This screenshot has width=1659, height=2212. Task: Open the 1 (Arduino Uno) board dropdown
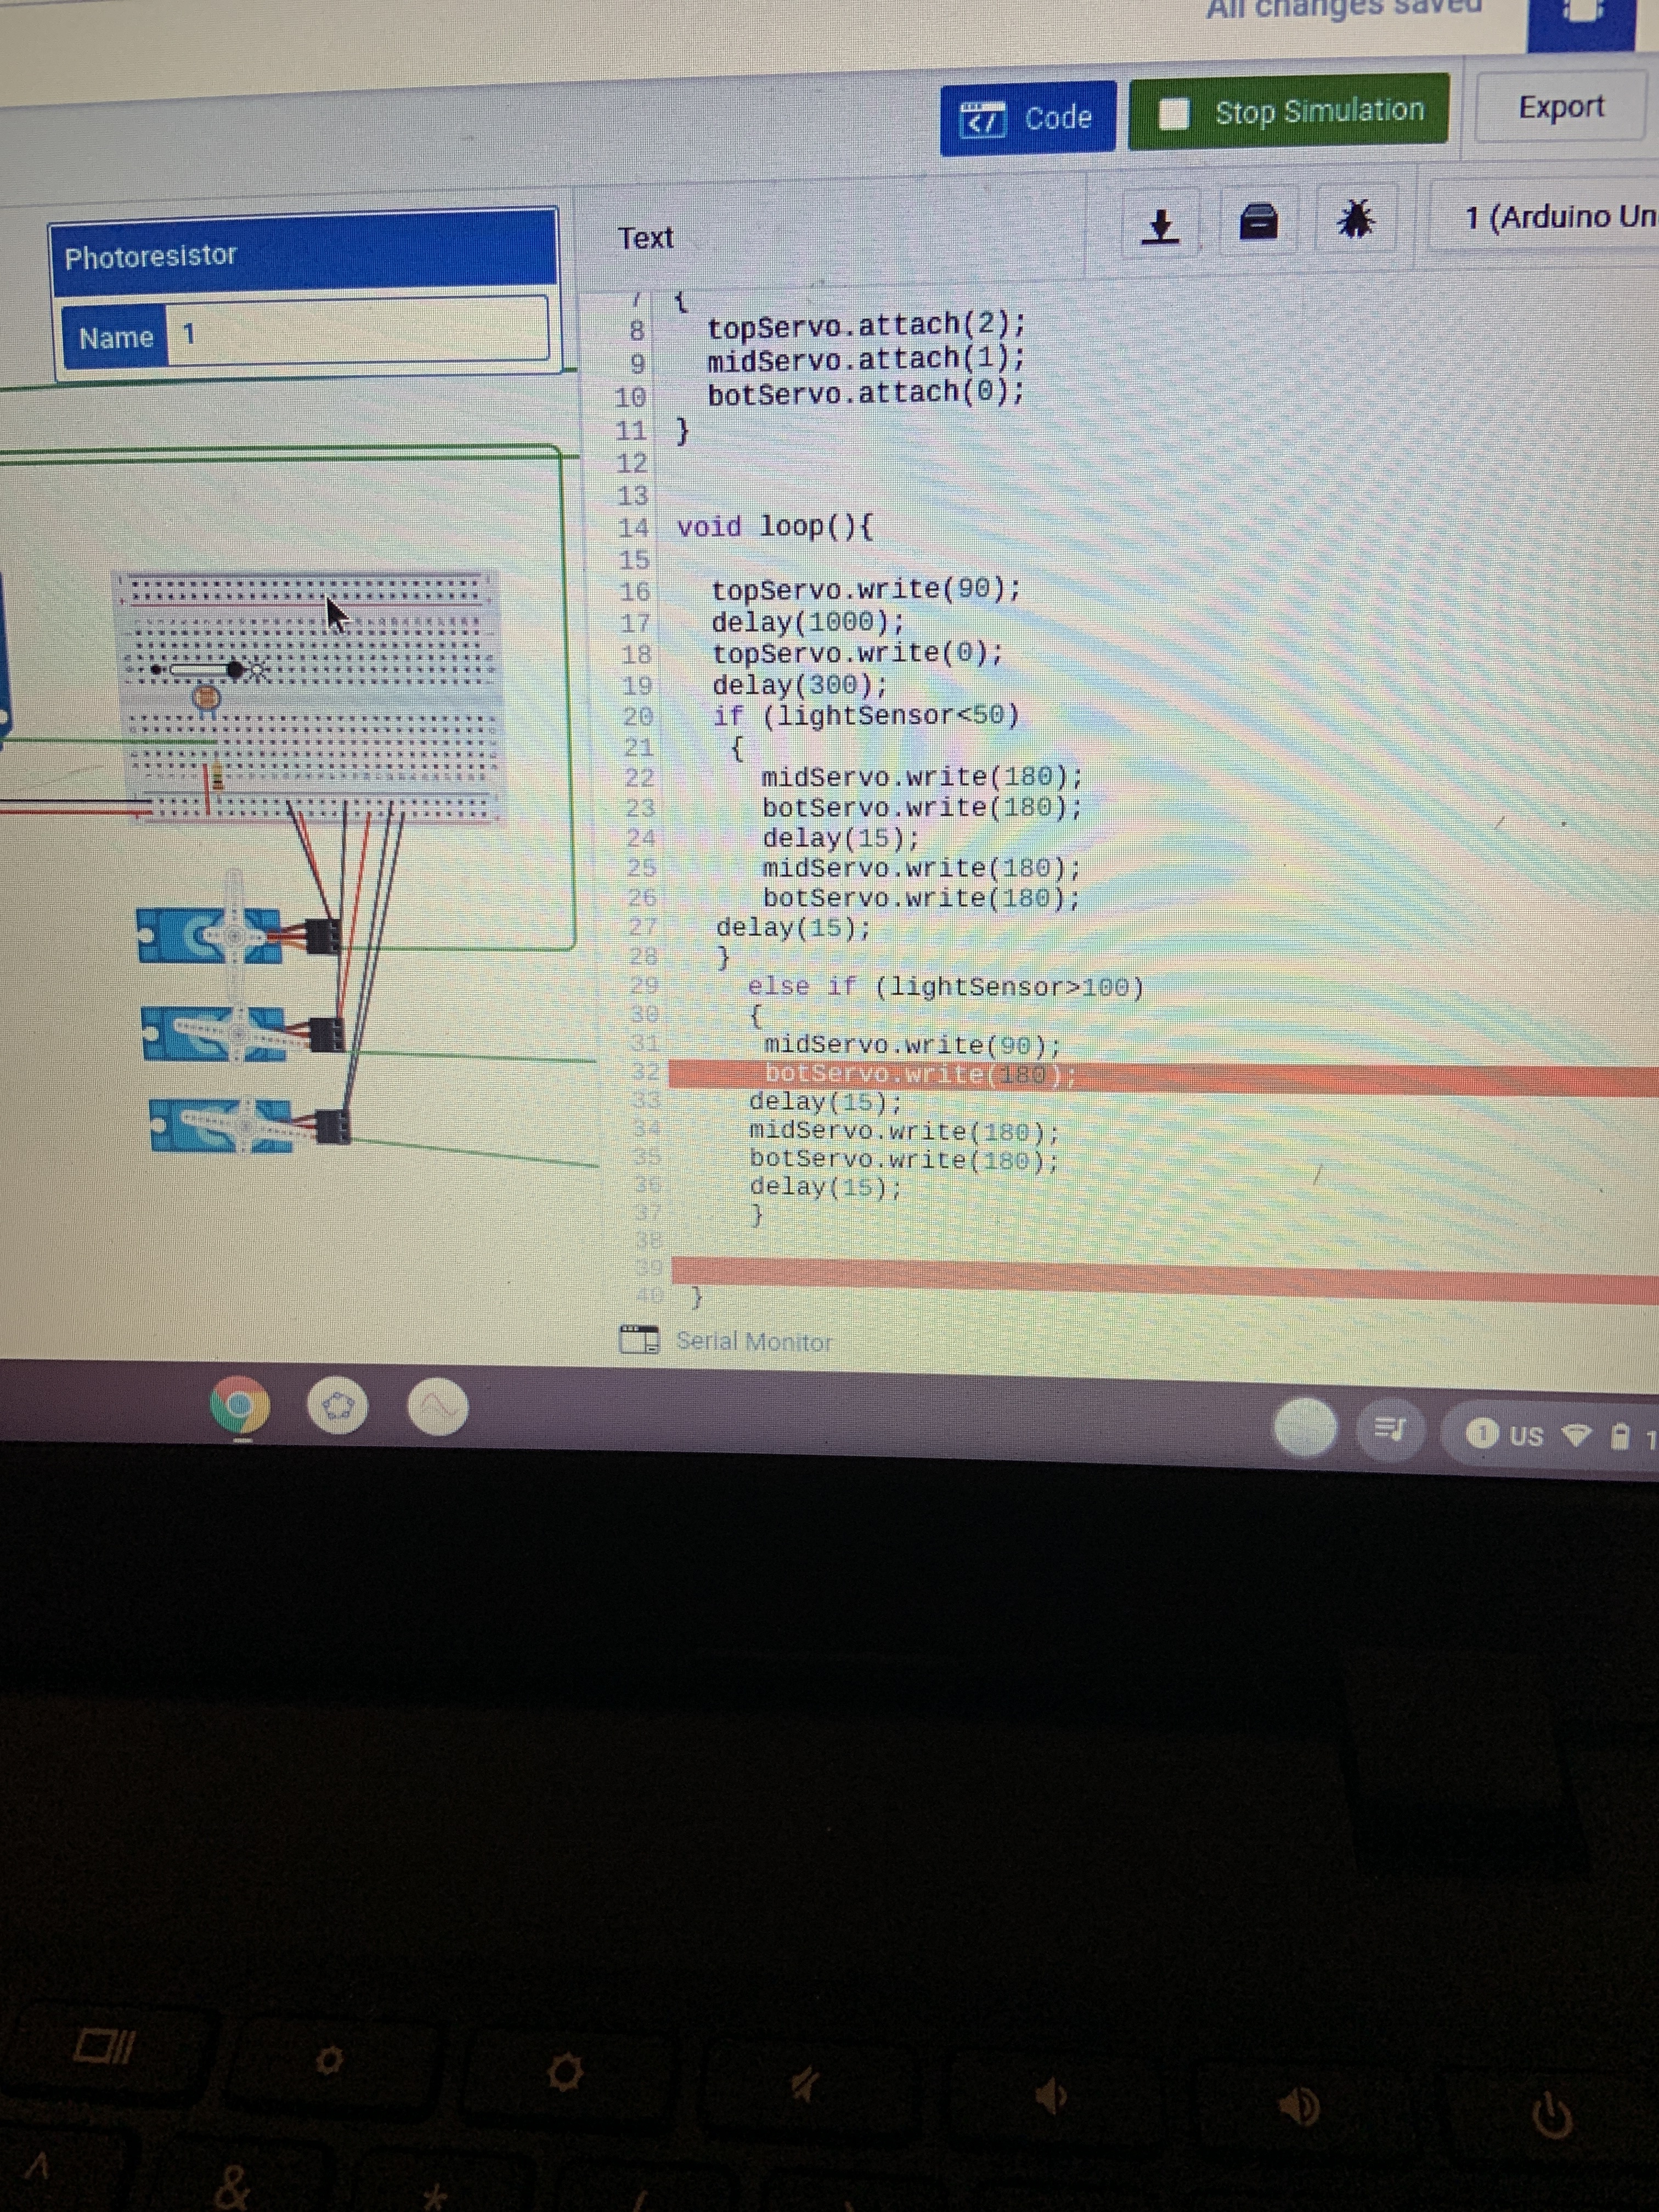1546,217
